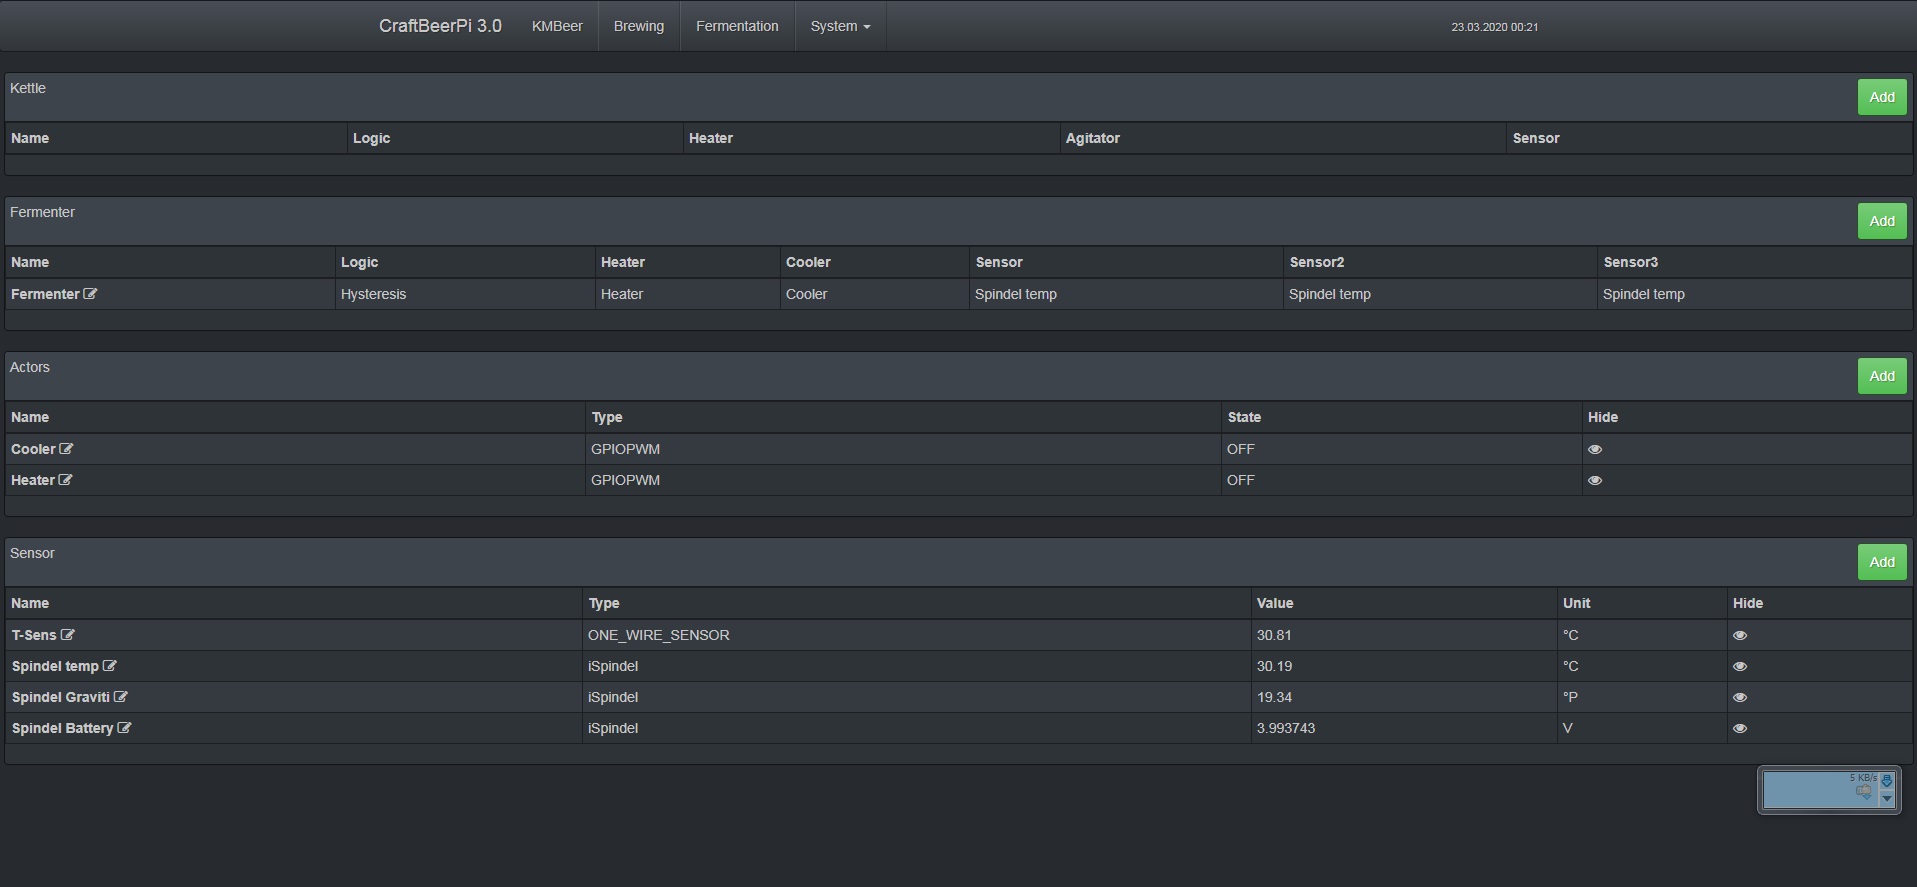
Task: Toggle hide eye for Spindel Graviti sensor
Action: [x=1740, y=697]
